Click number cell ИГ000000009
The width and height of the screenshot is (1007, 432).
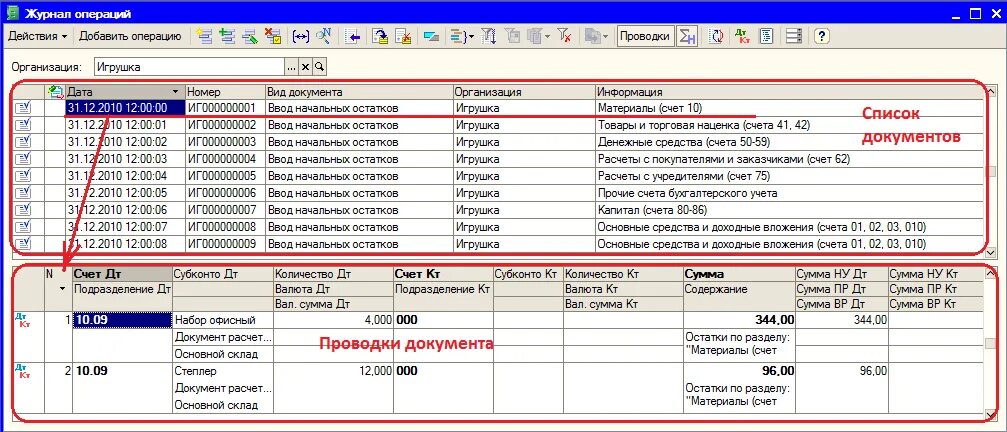point(225,244)
